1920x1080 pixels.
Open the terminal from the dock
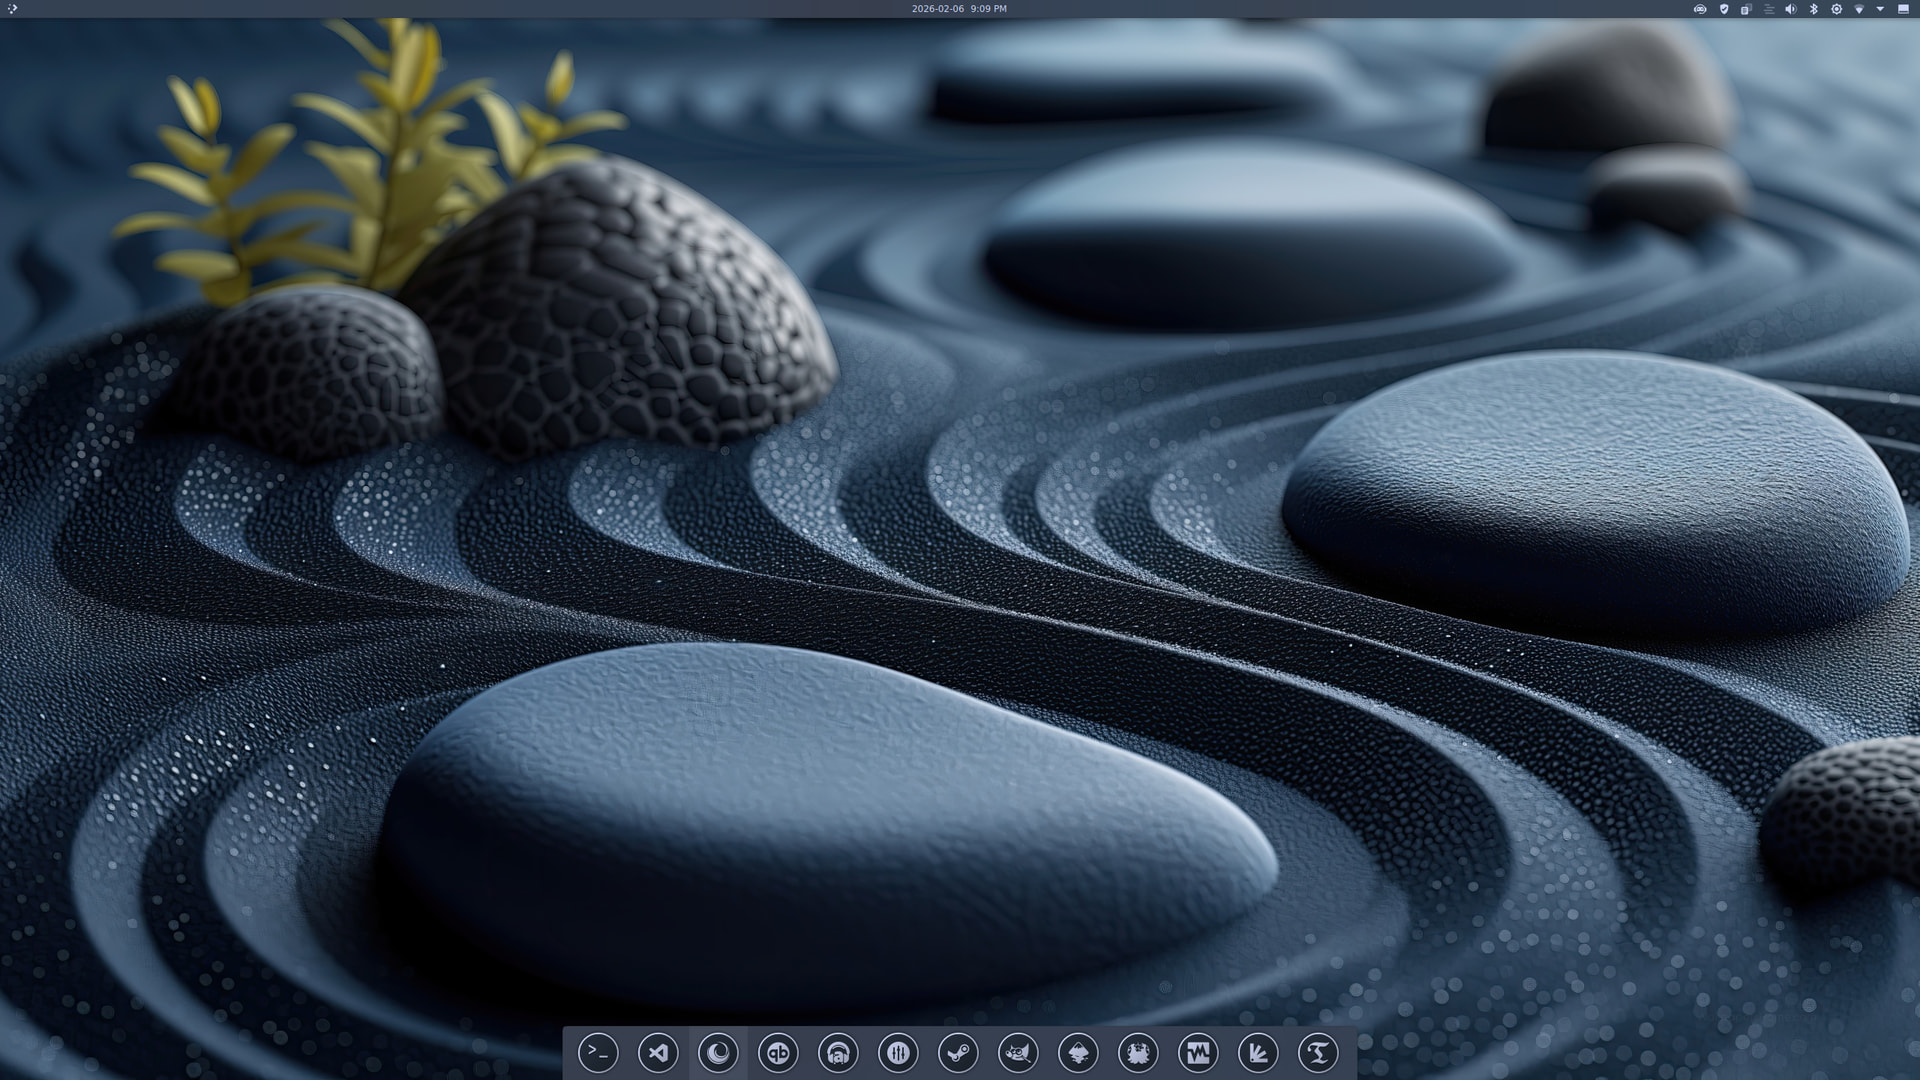(x=598, y=1053)
